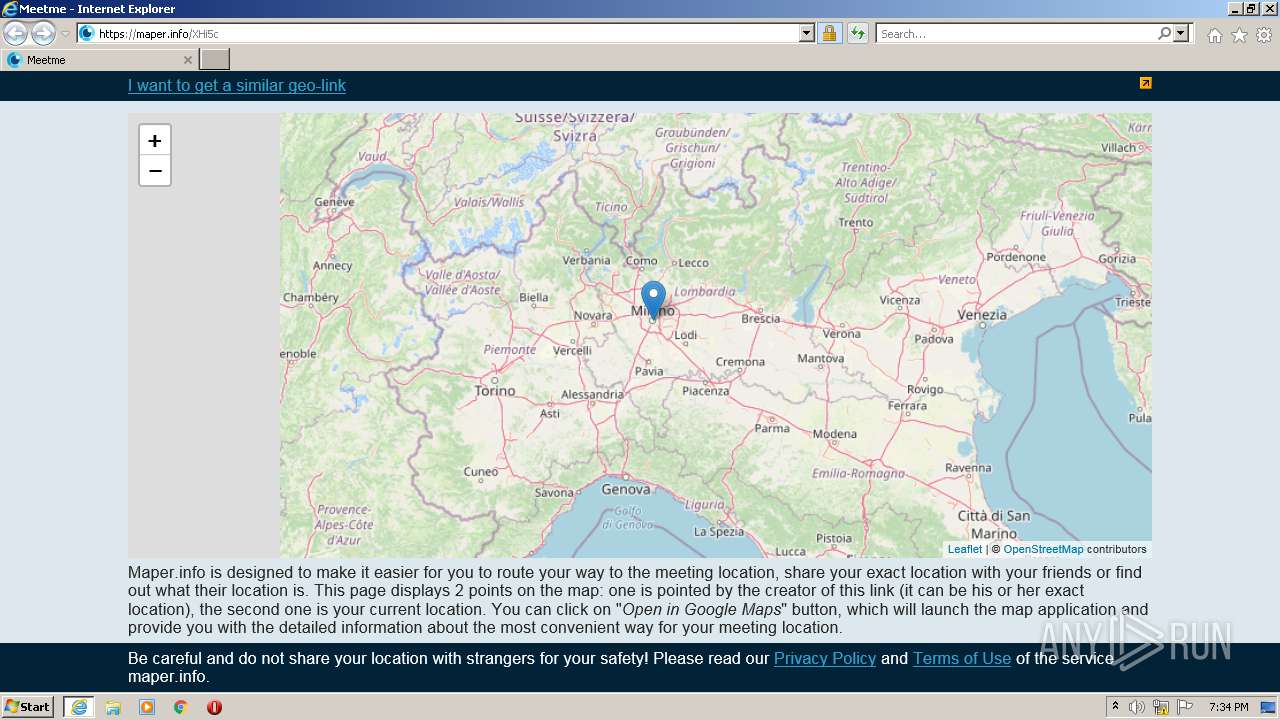The image size is (1280, 720).
Task: Click the Torino label on the map
Action: coord(495,391)
